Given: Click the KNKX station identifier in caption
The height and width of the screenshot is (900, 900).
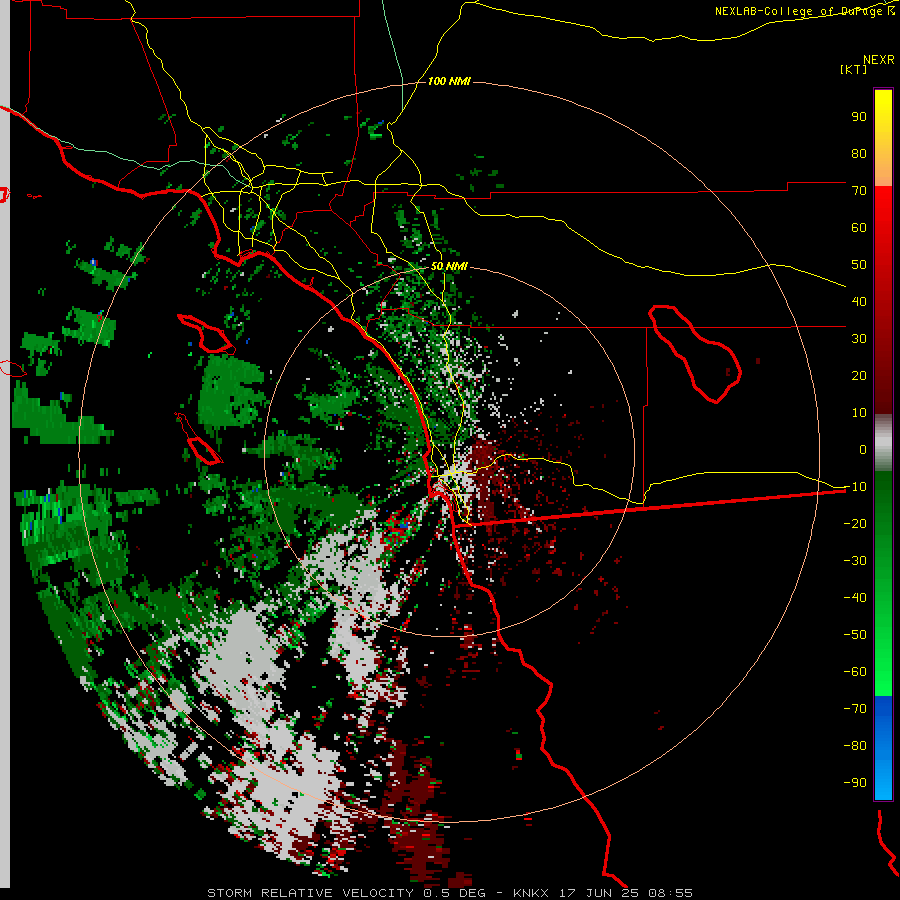Looking at the screenshot, I should 531,893.
